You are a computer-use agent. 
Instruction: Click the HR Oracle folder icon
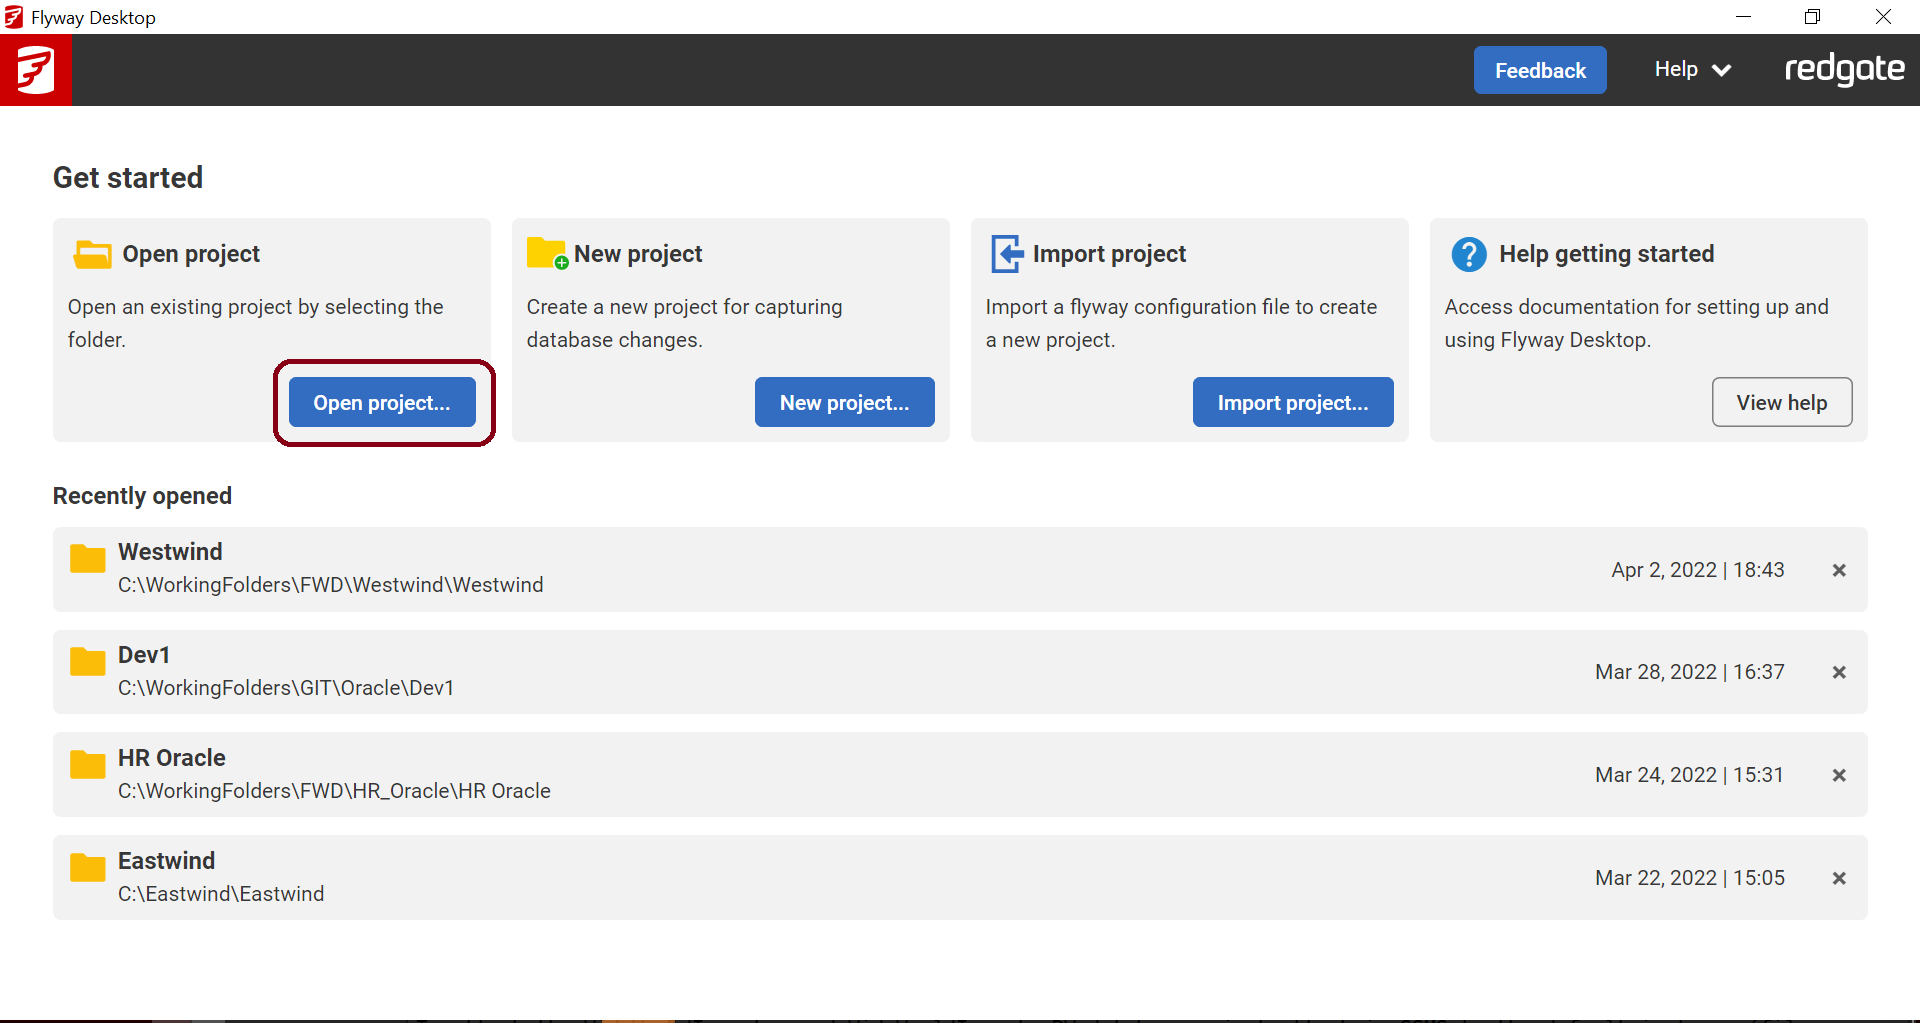point(87,764)
